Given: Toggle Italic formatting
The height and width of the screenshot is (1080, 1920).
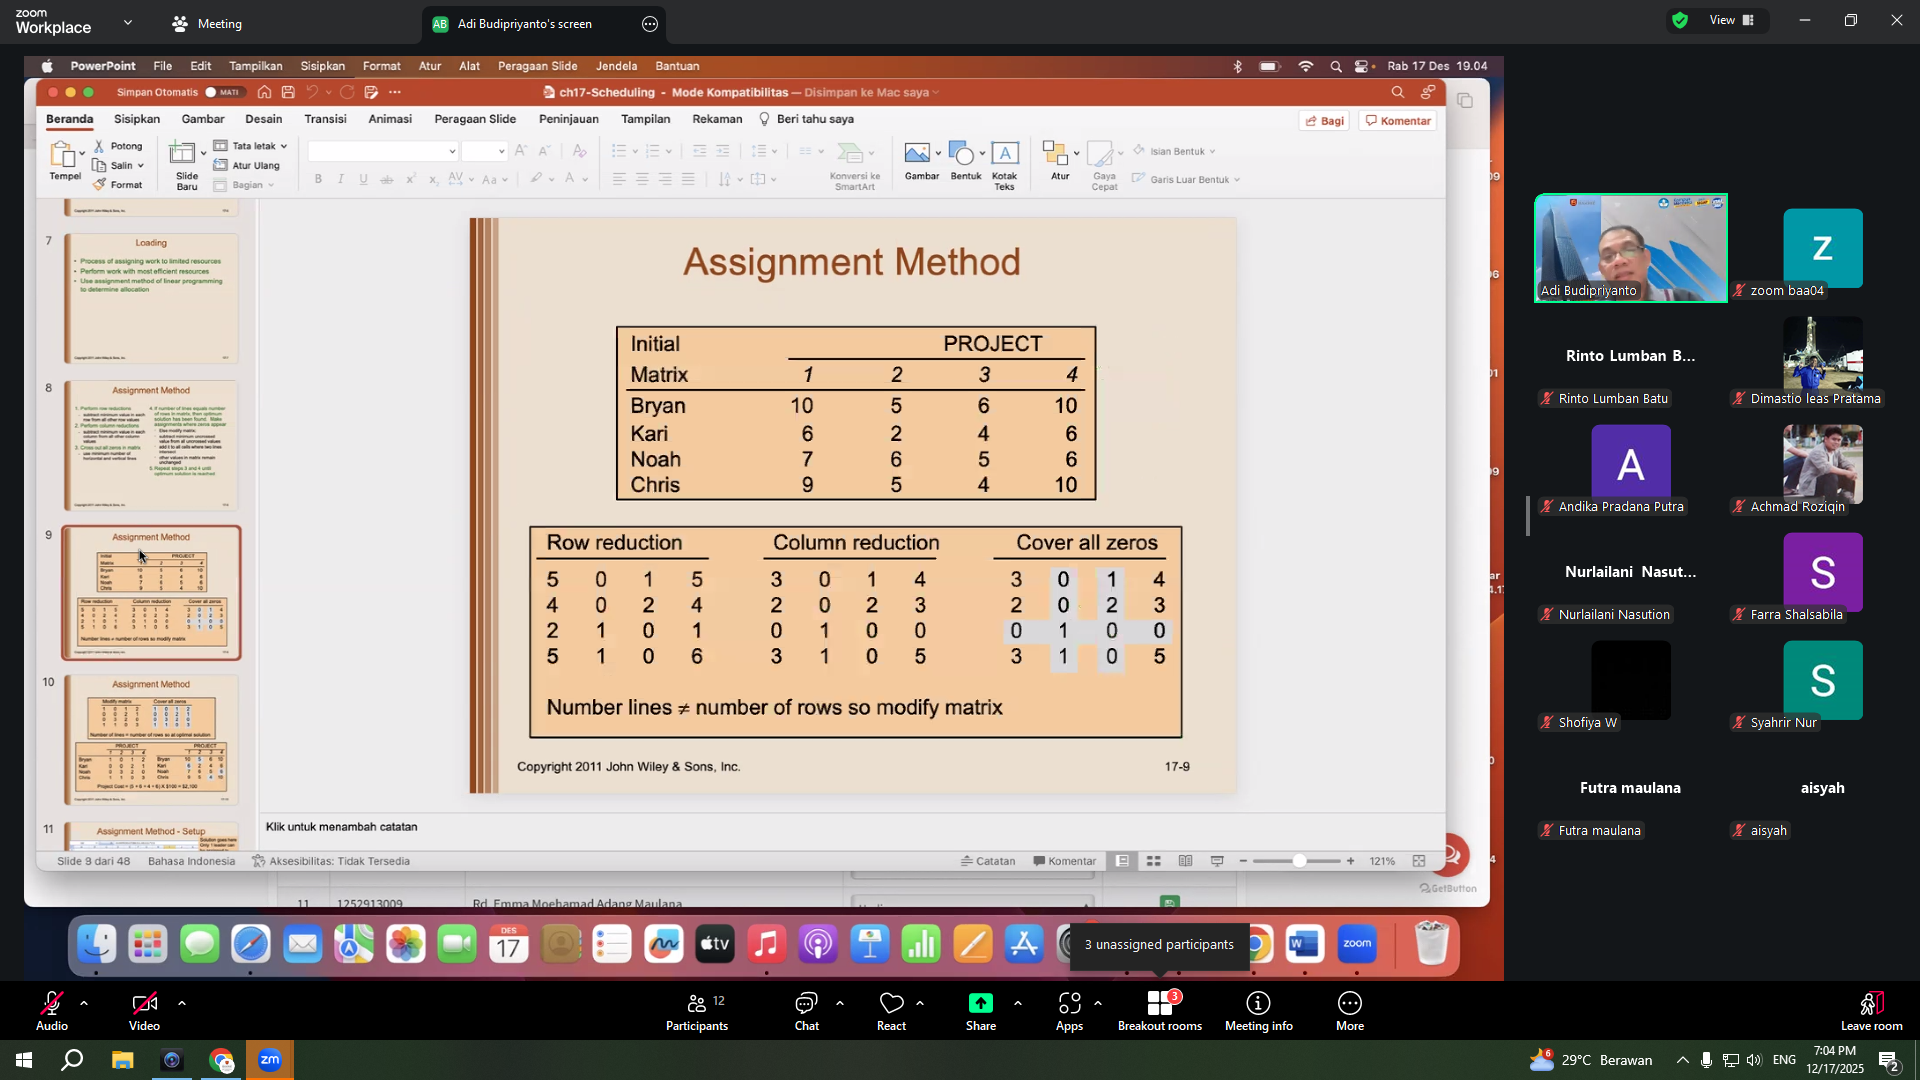Looking at the screenshot, I should coord(341,179).
